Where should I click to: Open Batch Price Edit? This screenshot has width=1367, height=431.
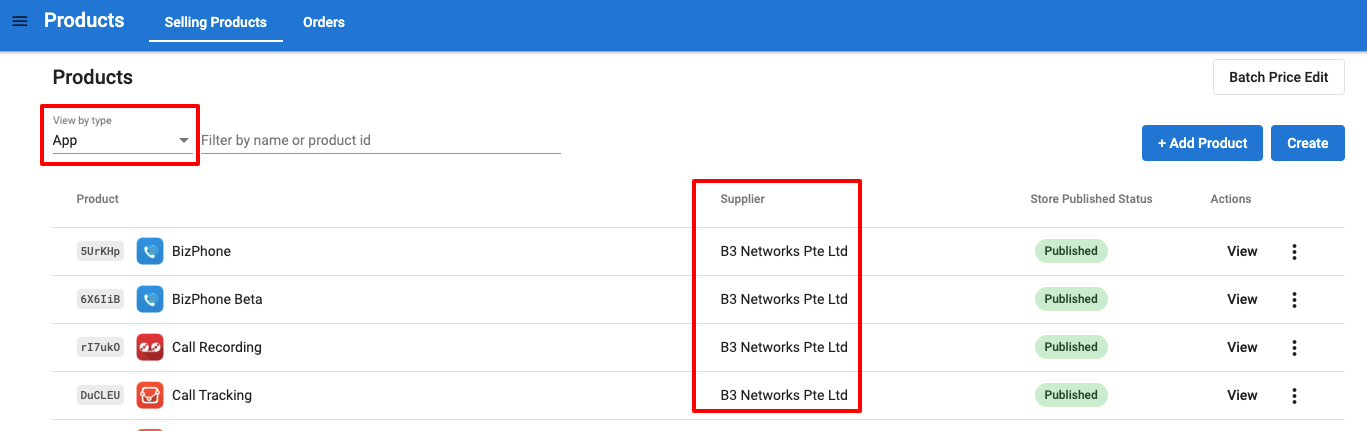click(x=1279, y=77)
